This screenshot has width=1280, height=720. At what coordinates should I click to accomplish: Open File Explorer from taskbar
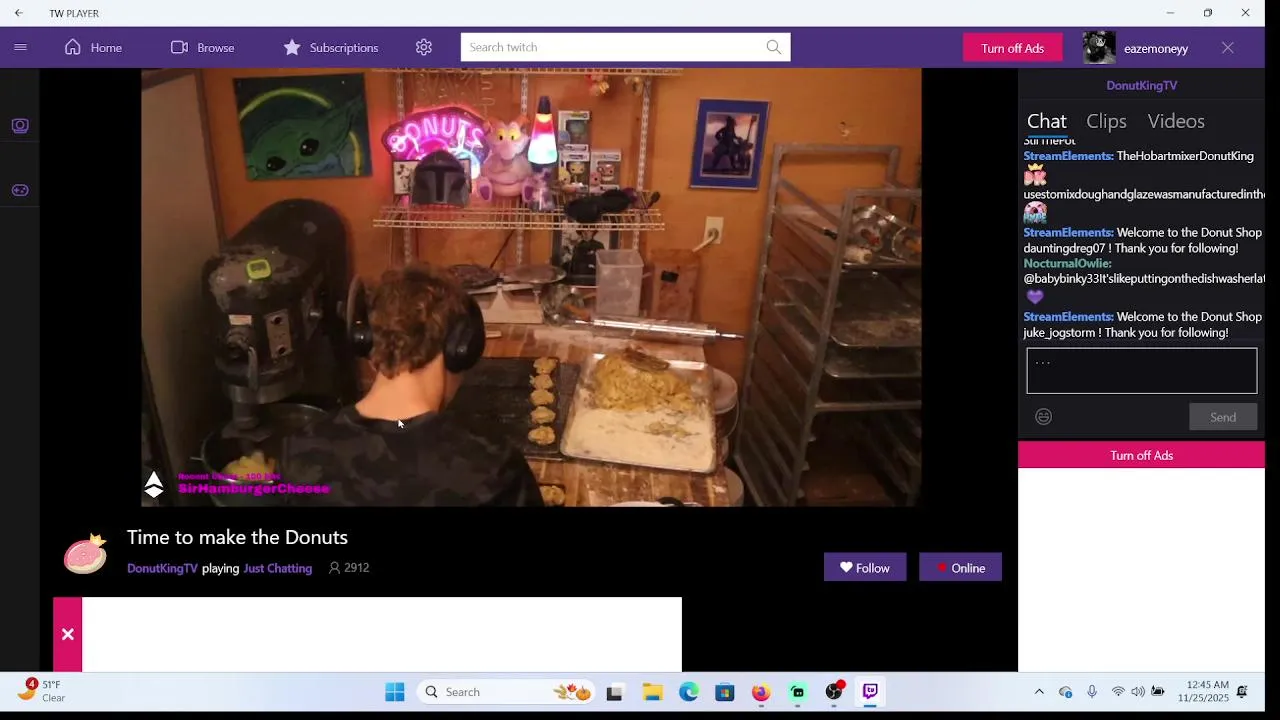(x=652, y=692)
